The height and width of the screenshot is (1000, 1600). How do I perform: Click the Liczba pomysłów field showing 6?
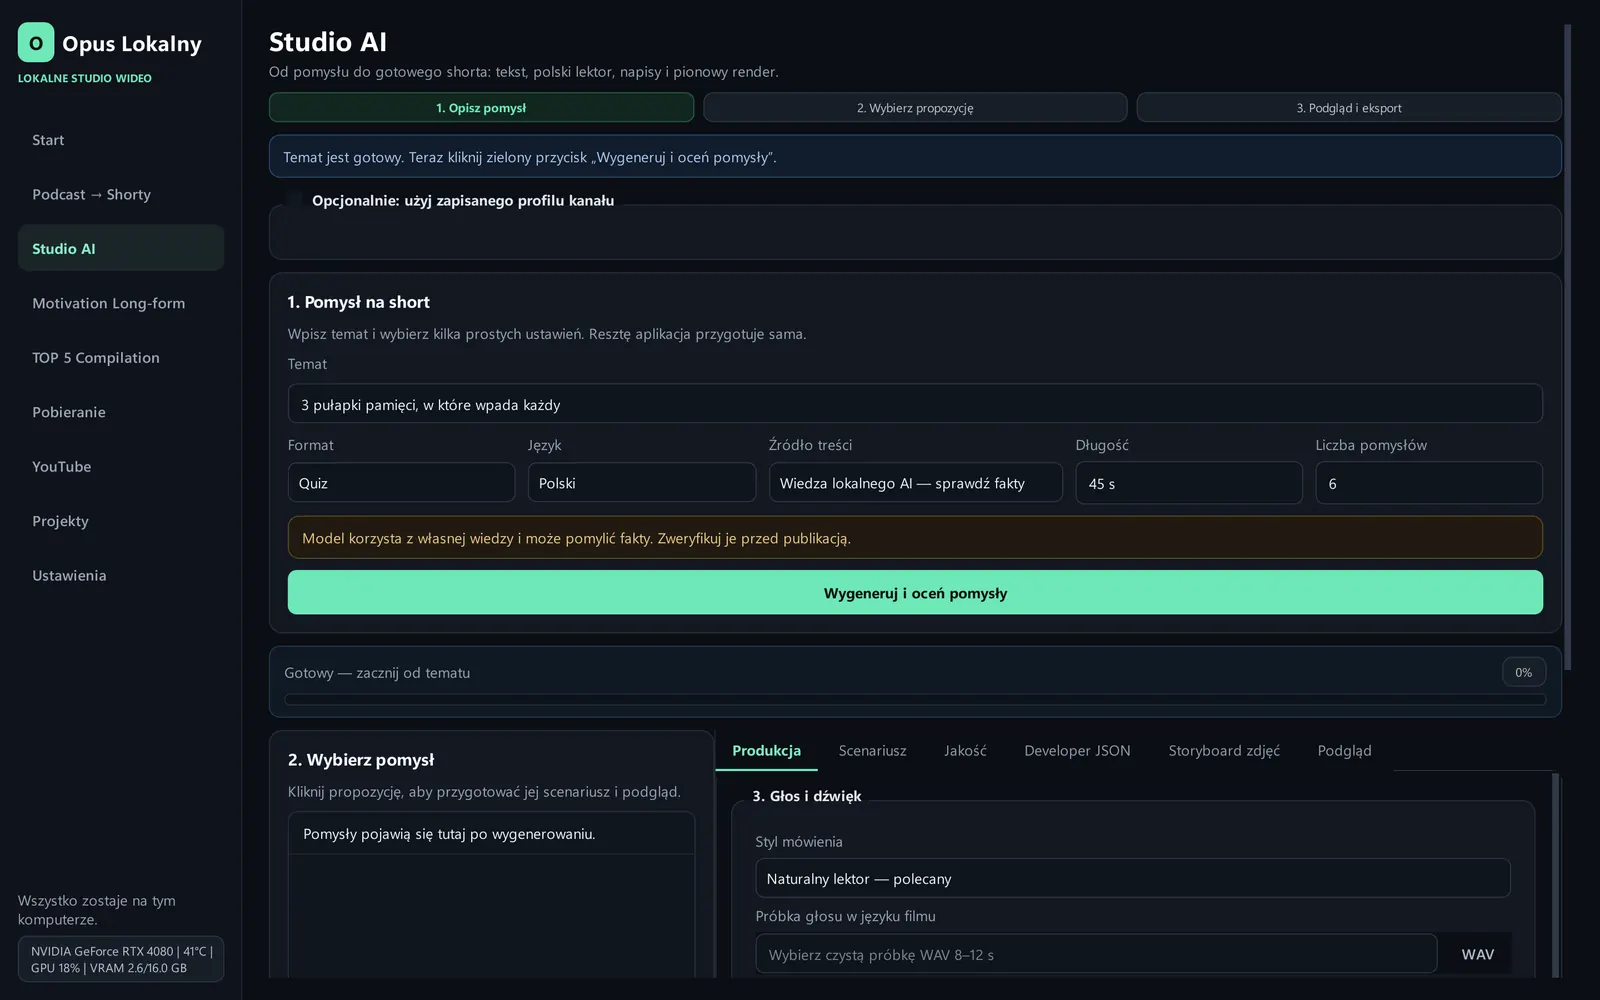tap(1429, 483)
